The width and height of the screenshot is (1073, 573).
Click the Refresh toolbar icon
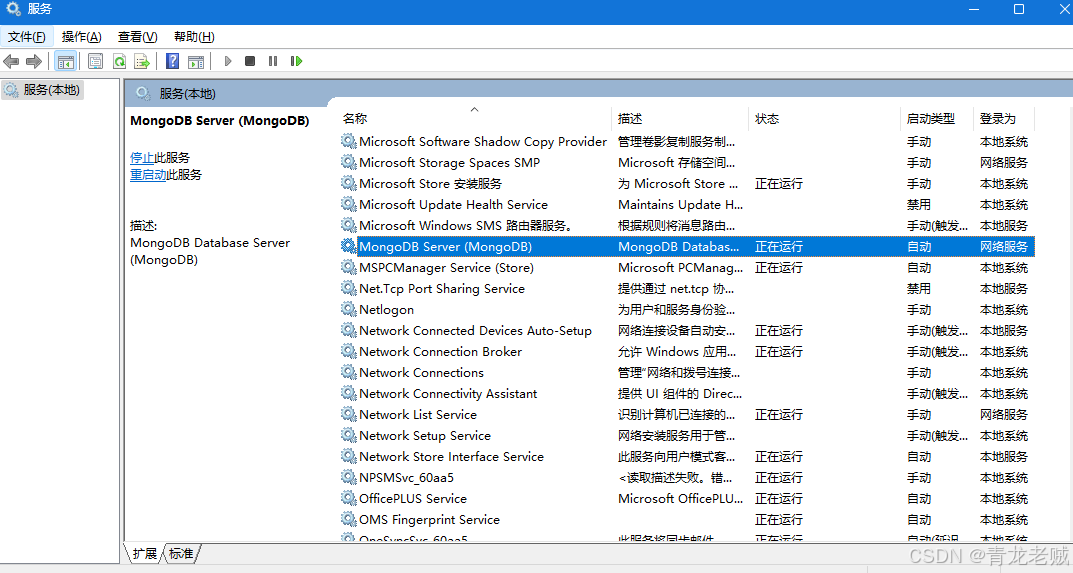[x=119, y=62]
